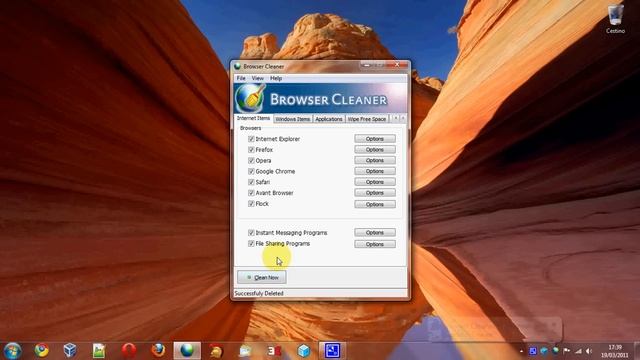Uncheck the Opera checkbox
Screen dimensions: 640x360
[x=251, y=160]
